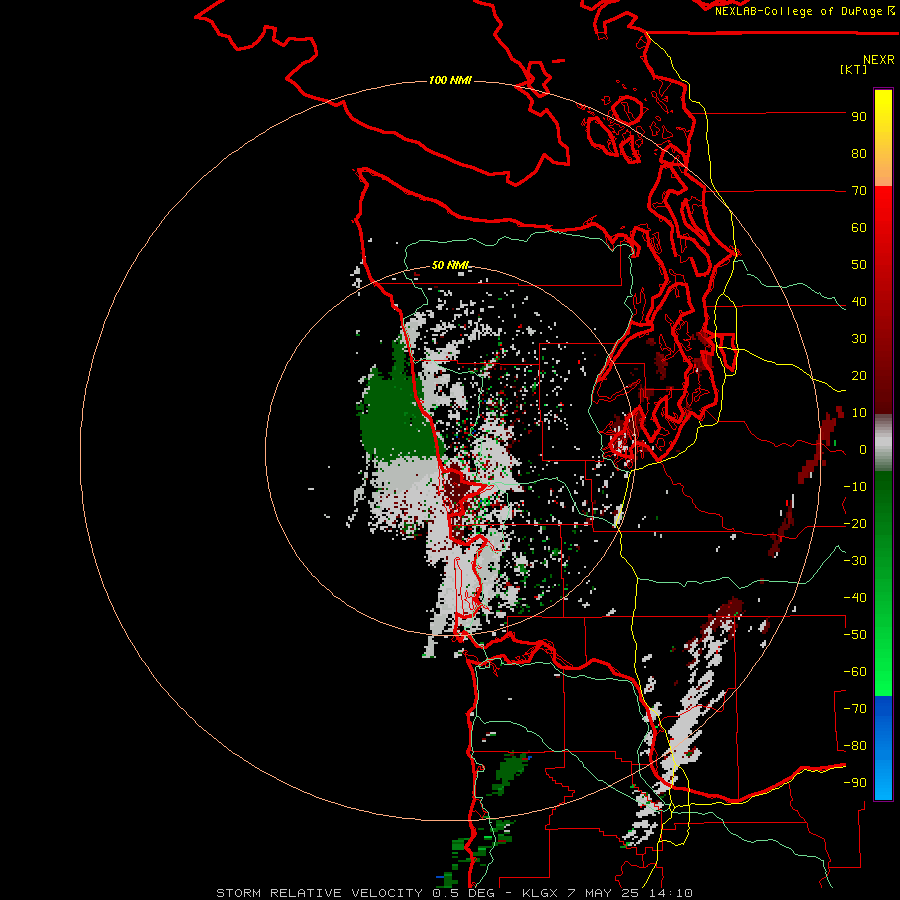Click the 50 NMI range ring label
The height and width of the screenshot is (900, 900).
(x=451, y=265)
